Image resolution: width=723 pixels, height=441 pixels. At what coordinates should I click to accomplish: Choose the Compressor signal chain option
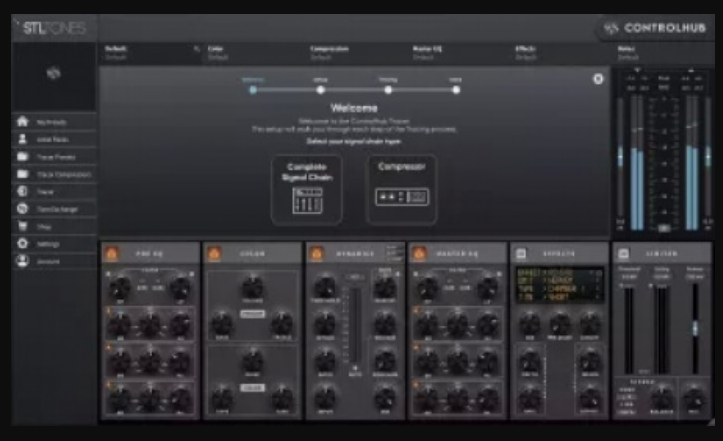pos(402,190)
